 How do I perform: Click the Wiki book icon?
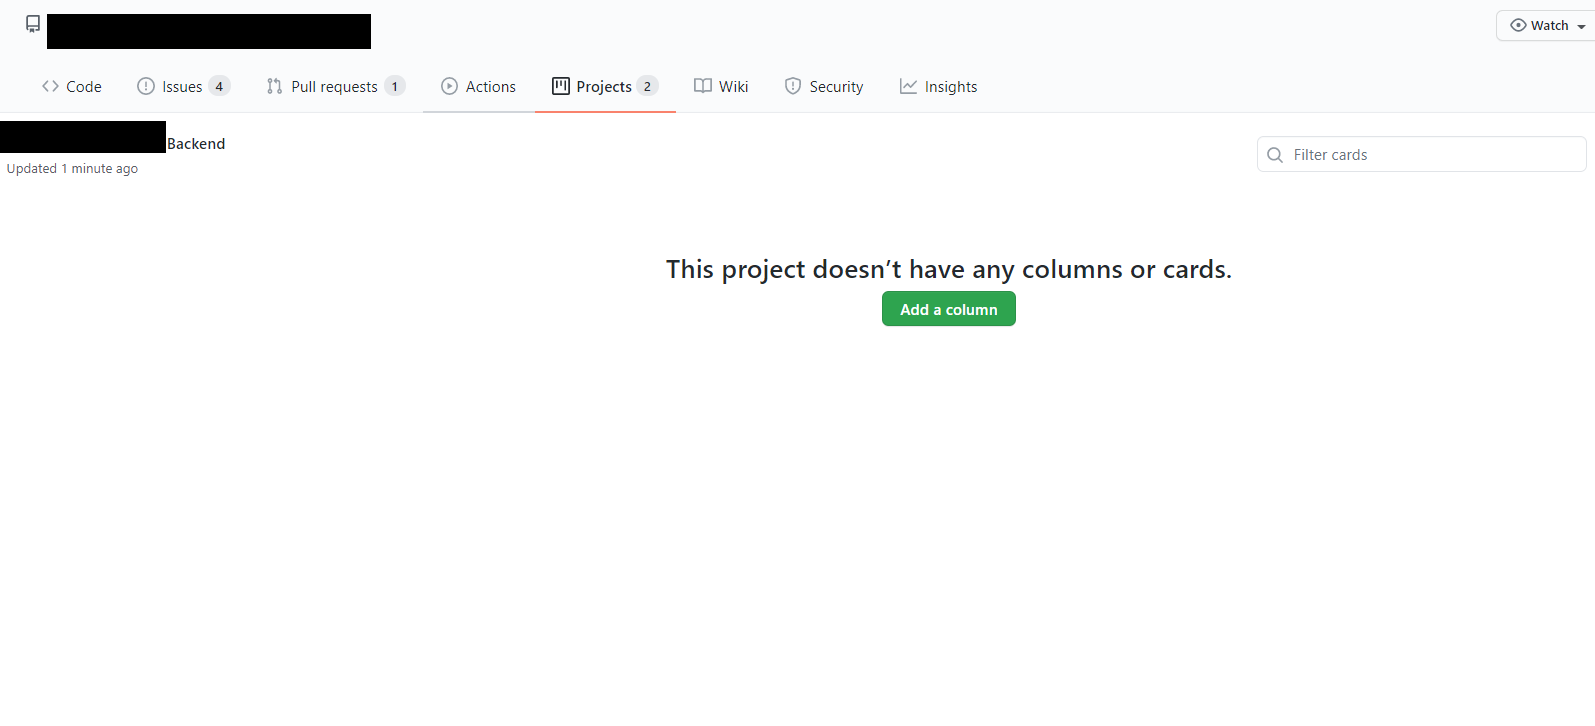(703, 87)
